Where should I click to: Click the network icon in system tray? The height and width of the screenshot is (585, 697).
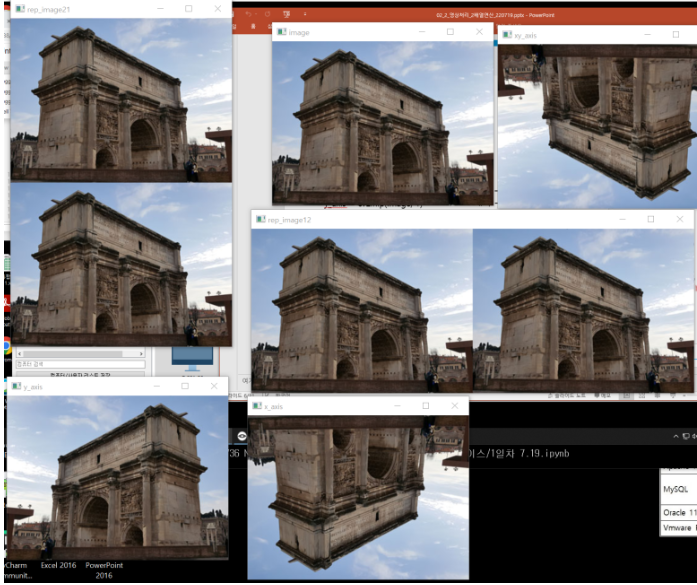tap(685, 437)
